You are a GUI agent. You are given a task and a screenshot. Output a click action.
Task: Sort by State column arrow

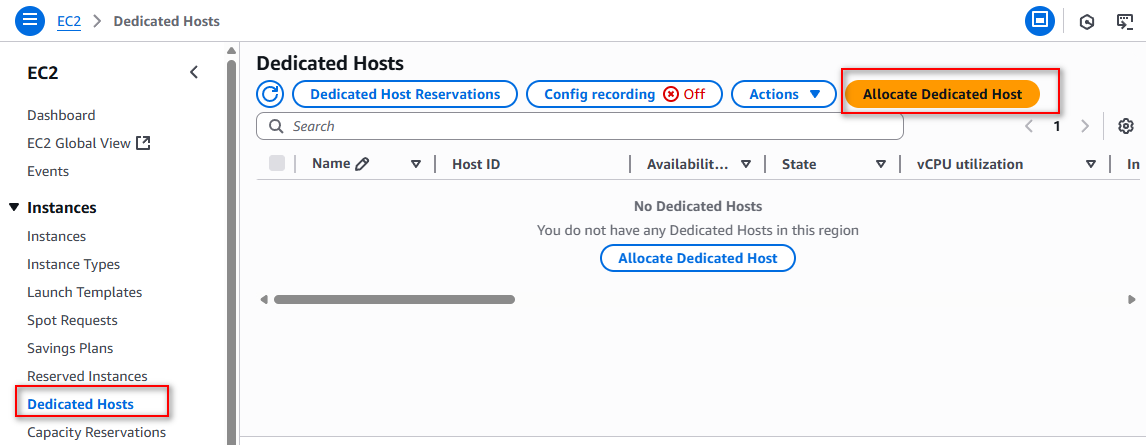[x=881, y=164]
